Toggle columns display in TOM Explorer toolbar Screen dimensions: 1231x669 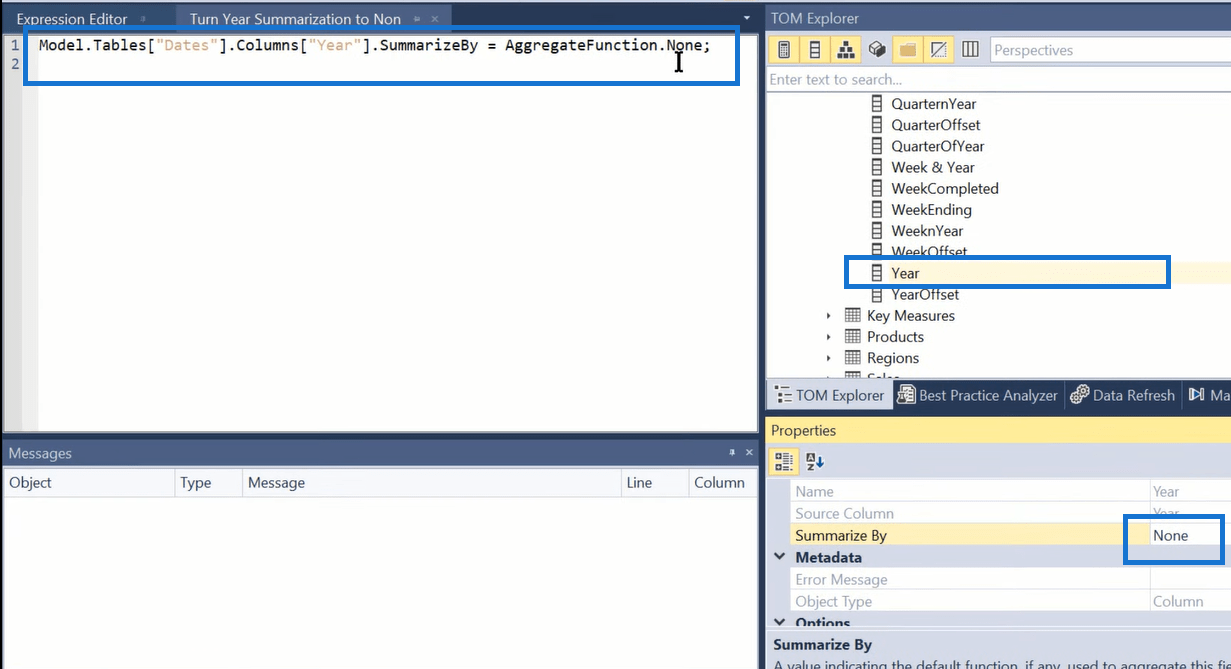coord(815,50)
